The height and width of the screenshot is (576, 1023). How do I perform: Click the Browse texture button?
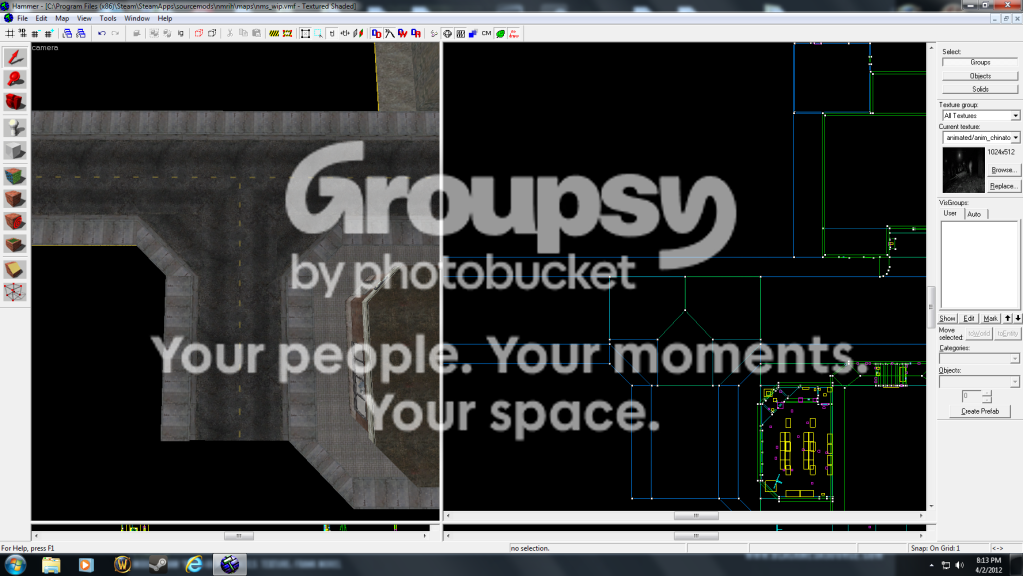[x=1003, y=170]
